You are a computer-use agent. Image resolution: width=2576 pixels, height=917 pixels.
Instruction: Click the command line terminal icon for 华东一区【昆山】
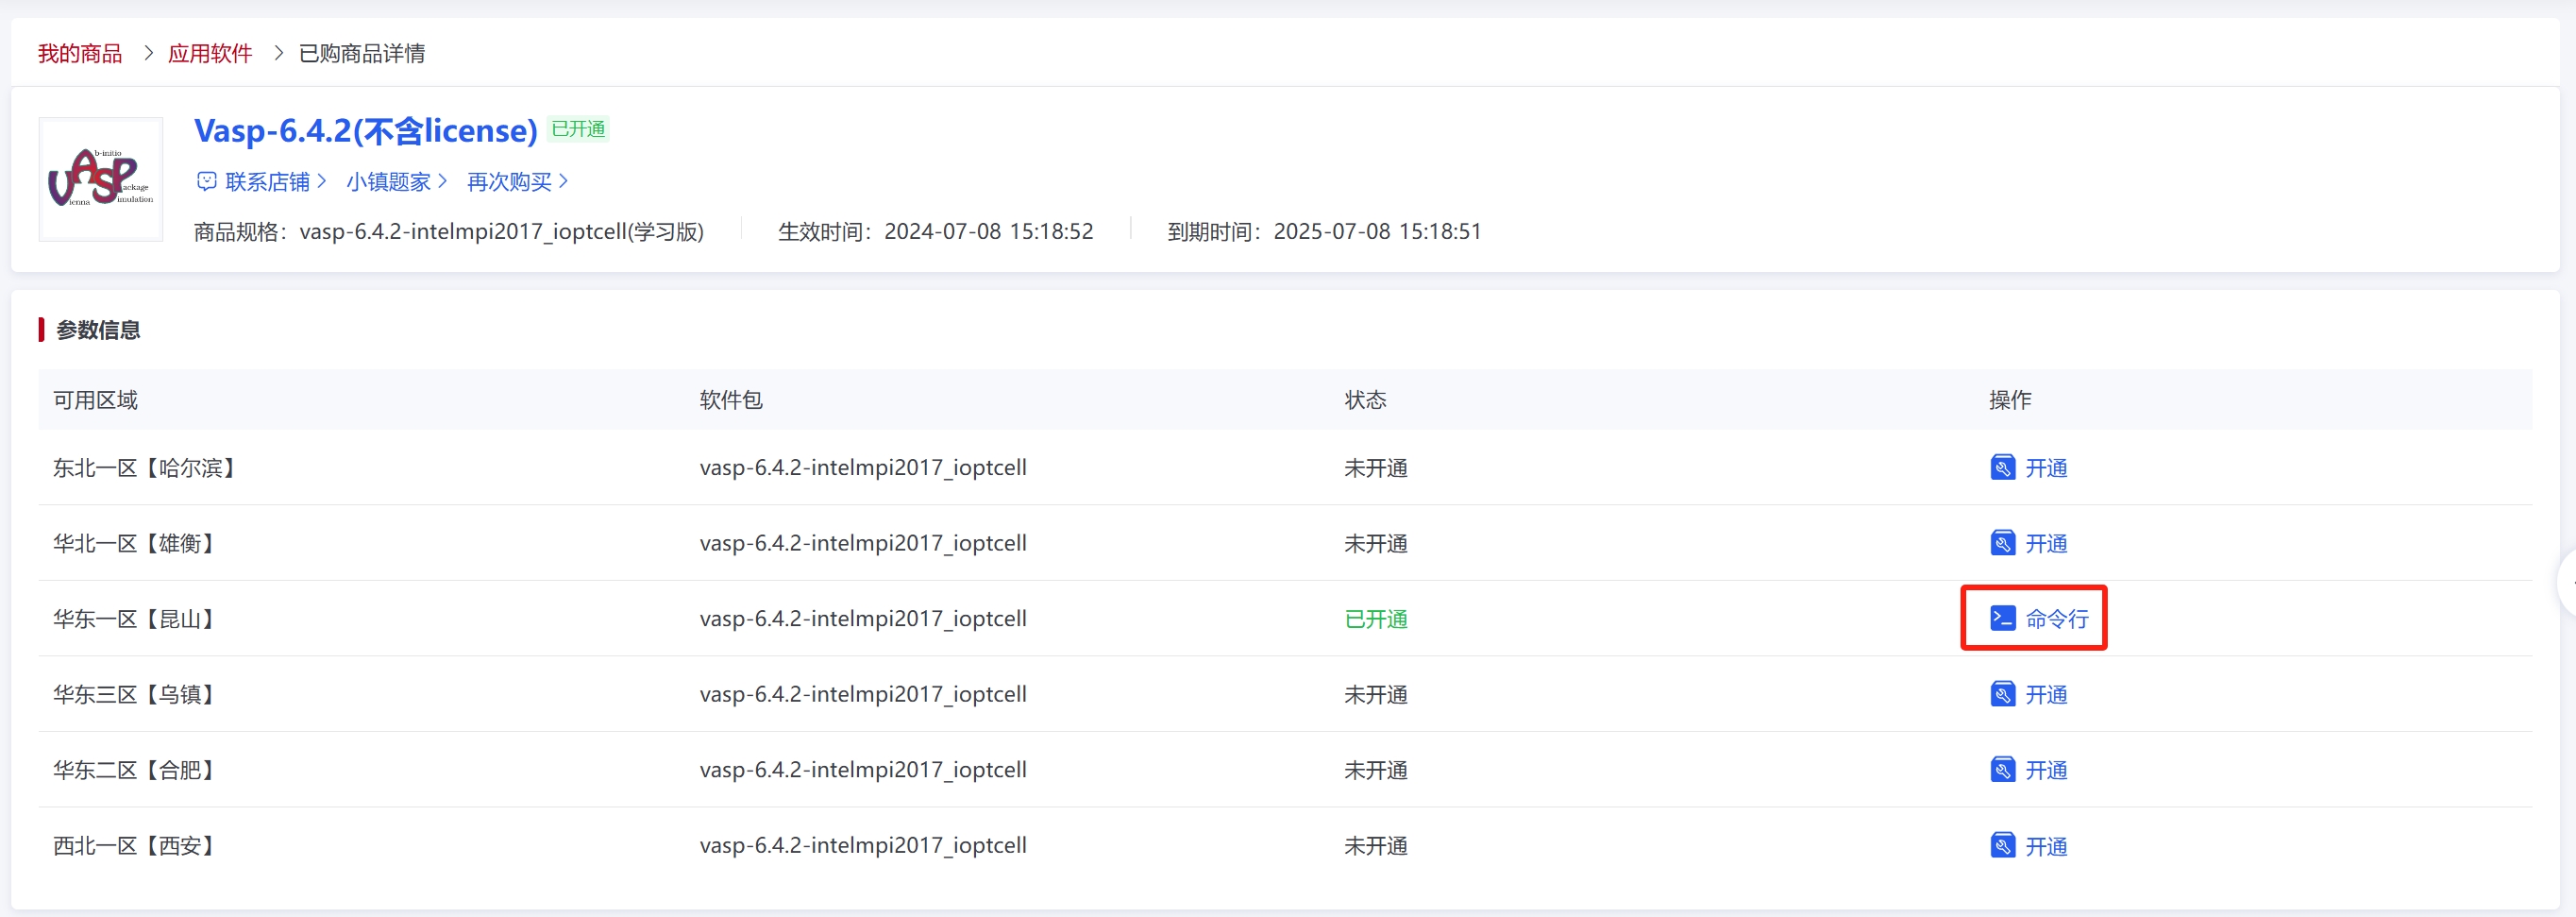point(2002,618)
